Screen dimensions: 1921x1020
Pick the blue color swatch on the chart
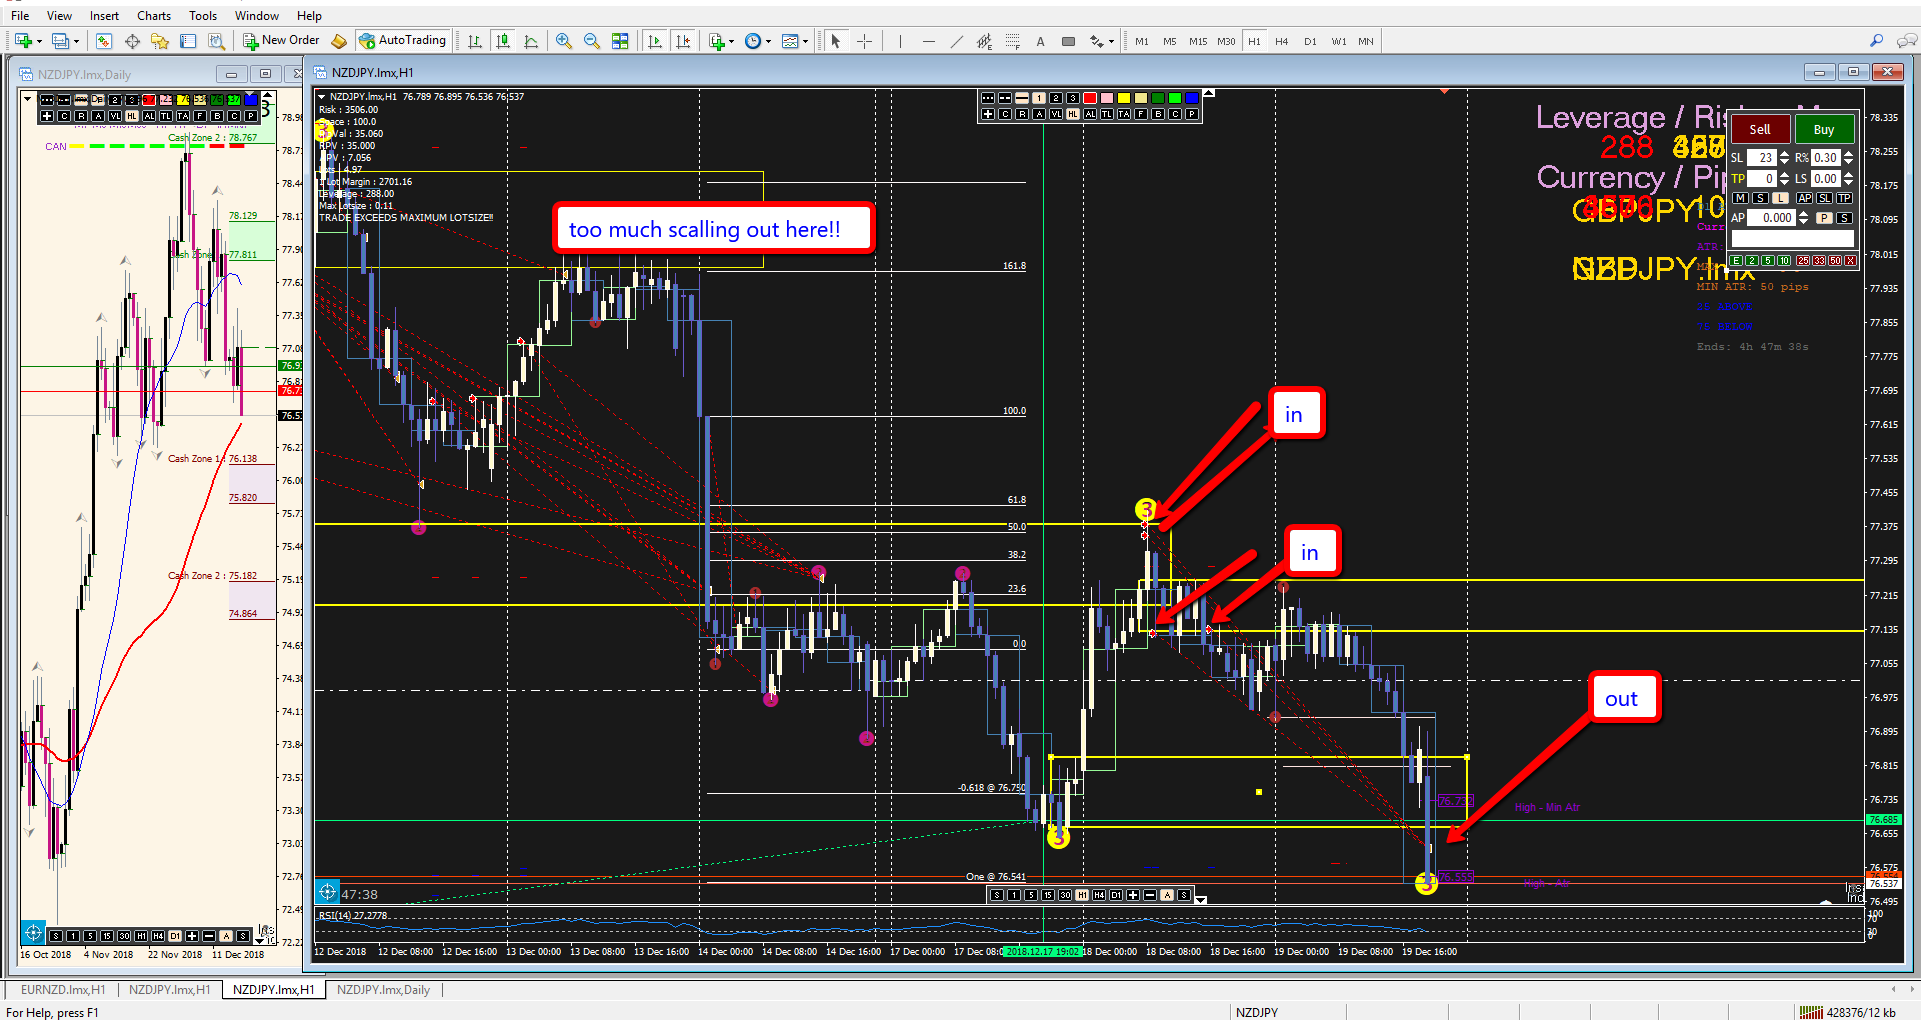1192,98
